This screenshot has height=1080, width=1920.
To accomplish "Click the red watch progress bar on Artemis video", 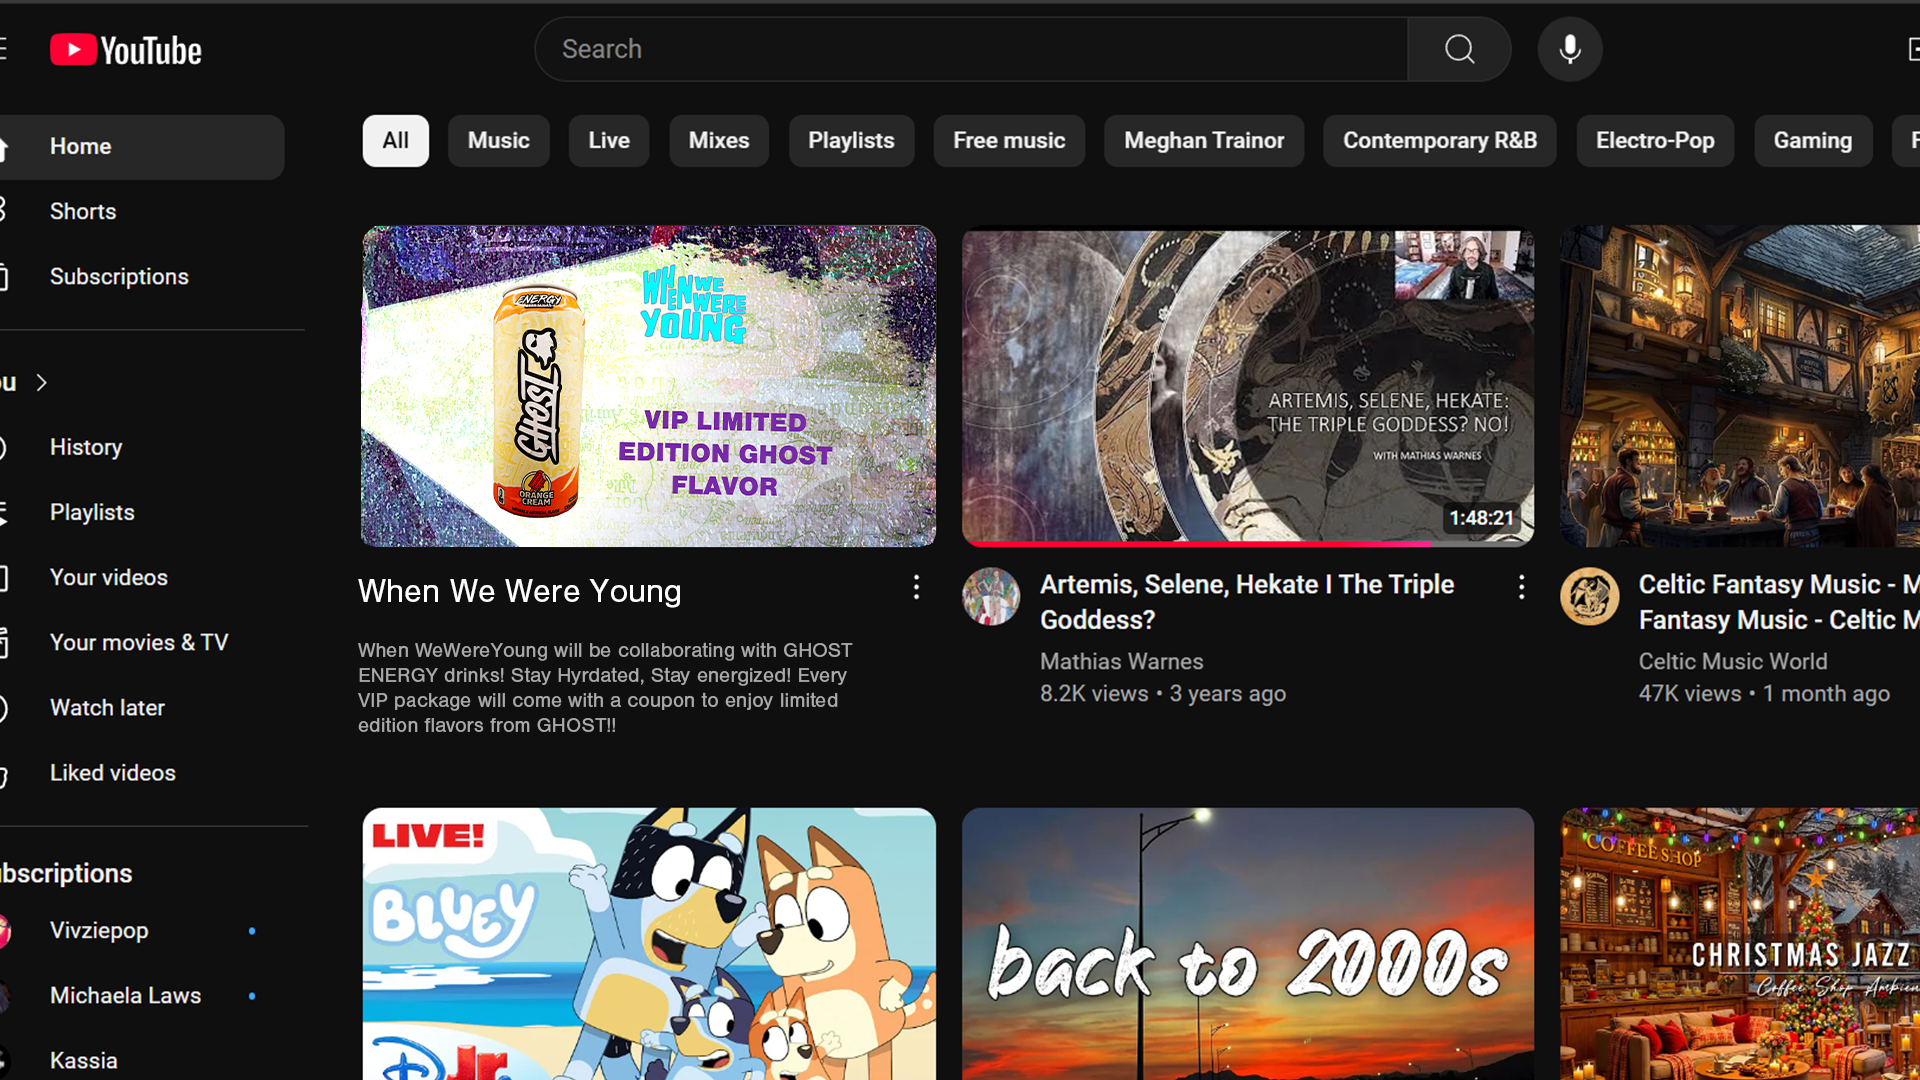I will [x=1197, y=544].
